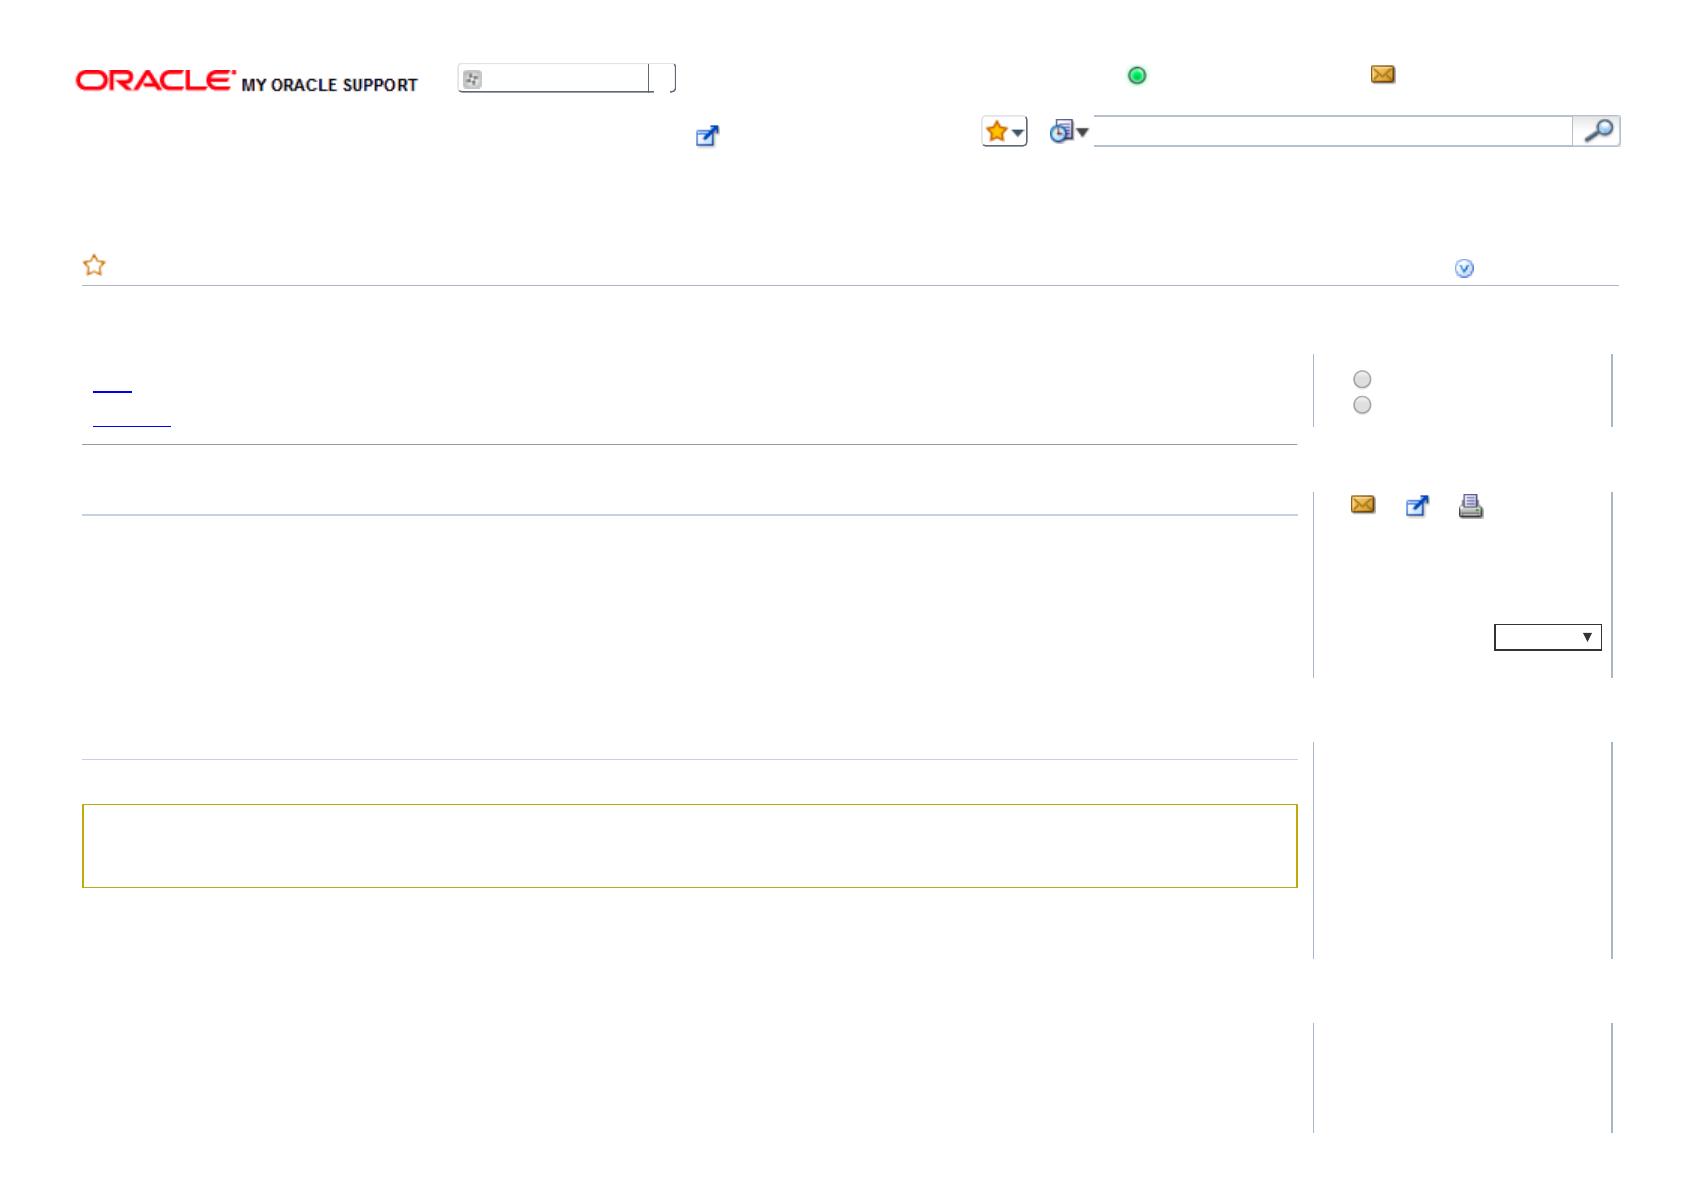Click the Oracle My Oracle Support logo
The height and width of the screenshot is (1190, 1684).
(x=247, y=81)
